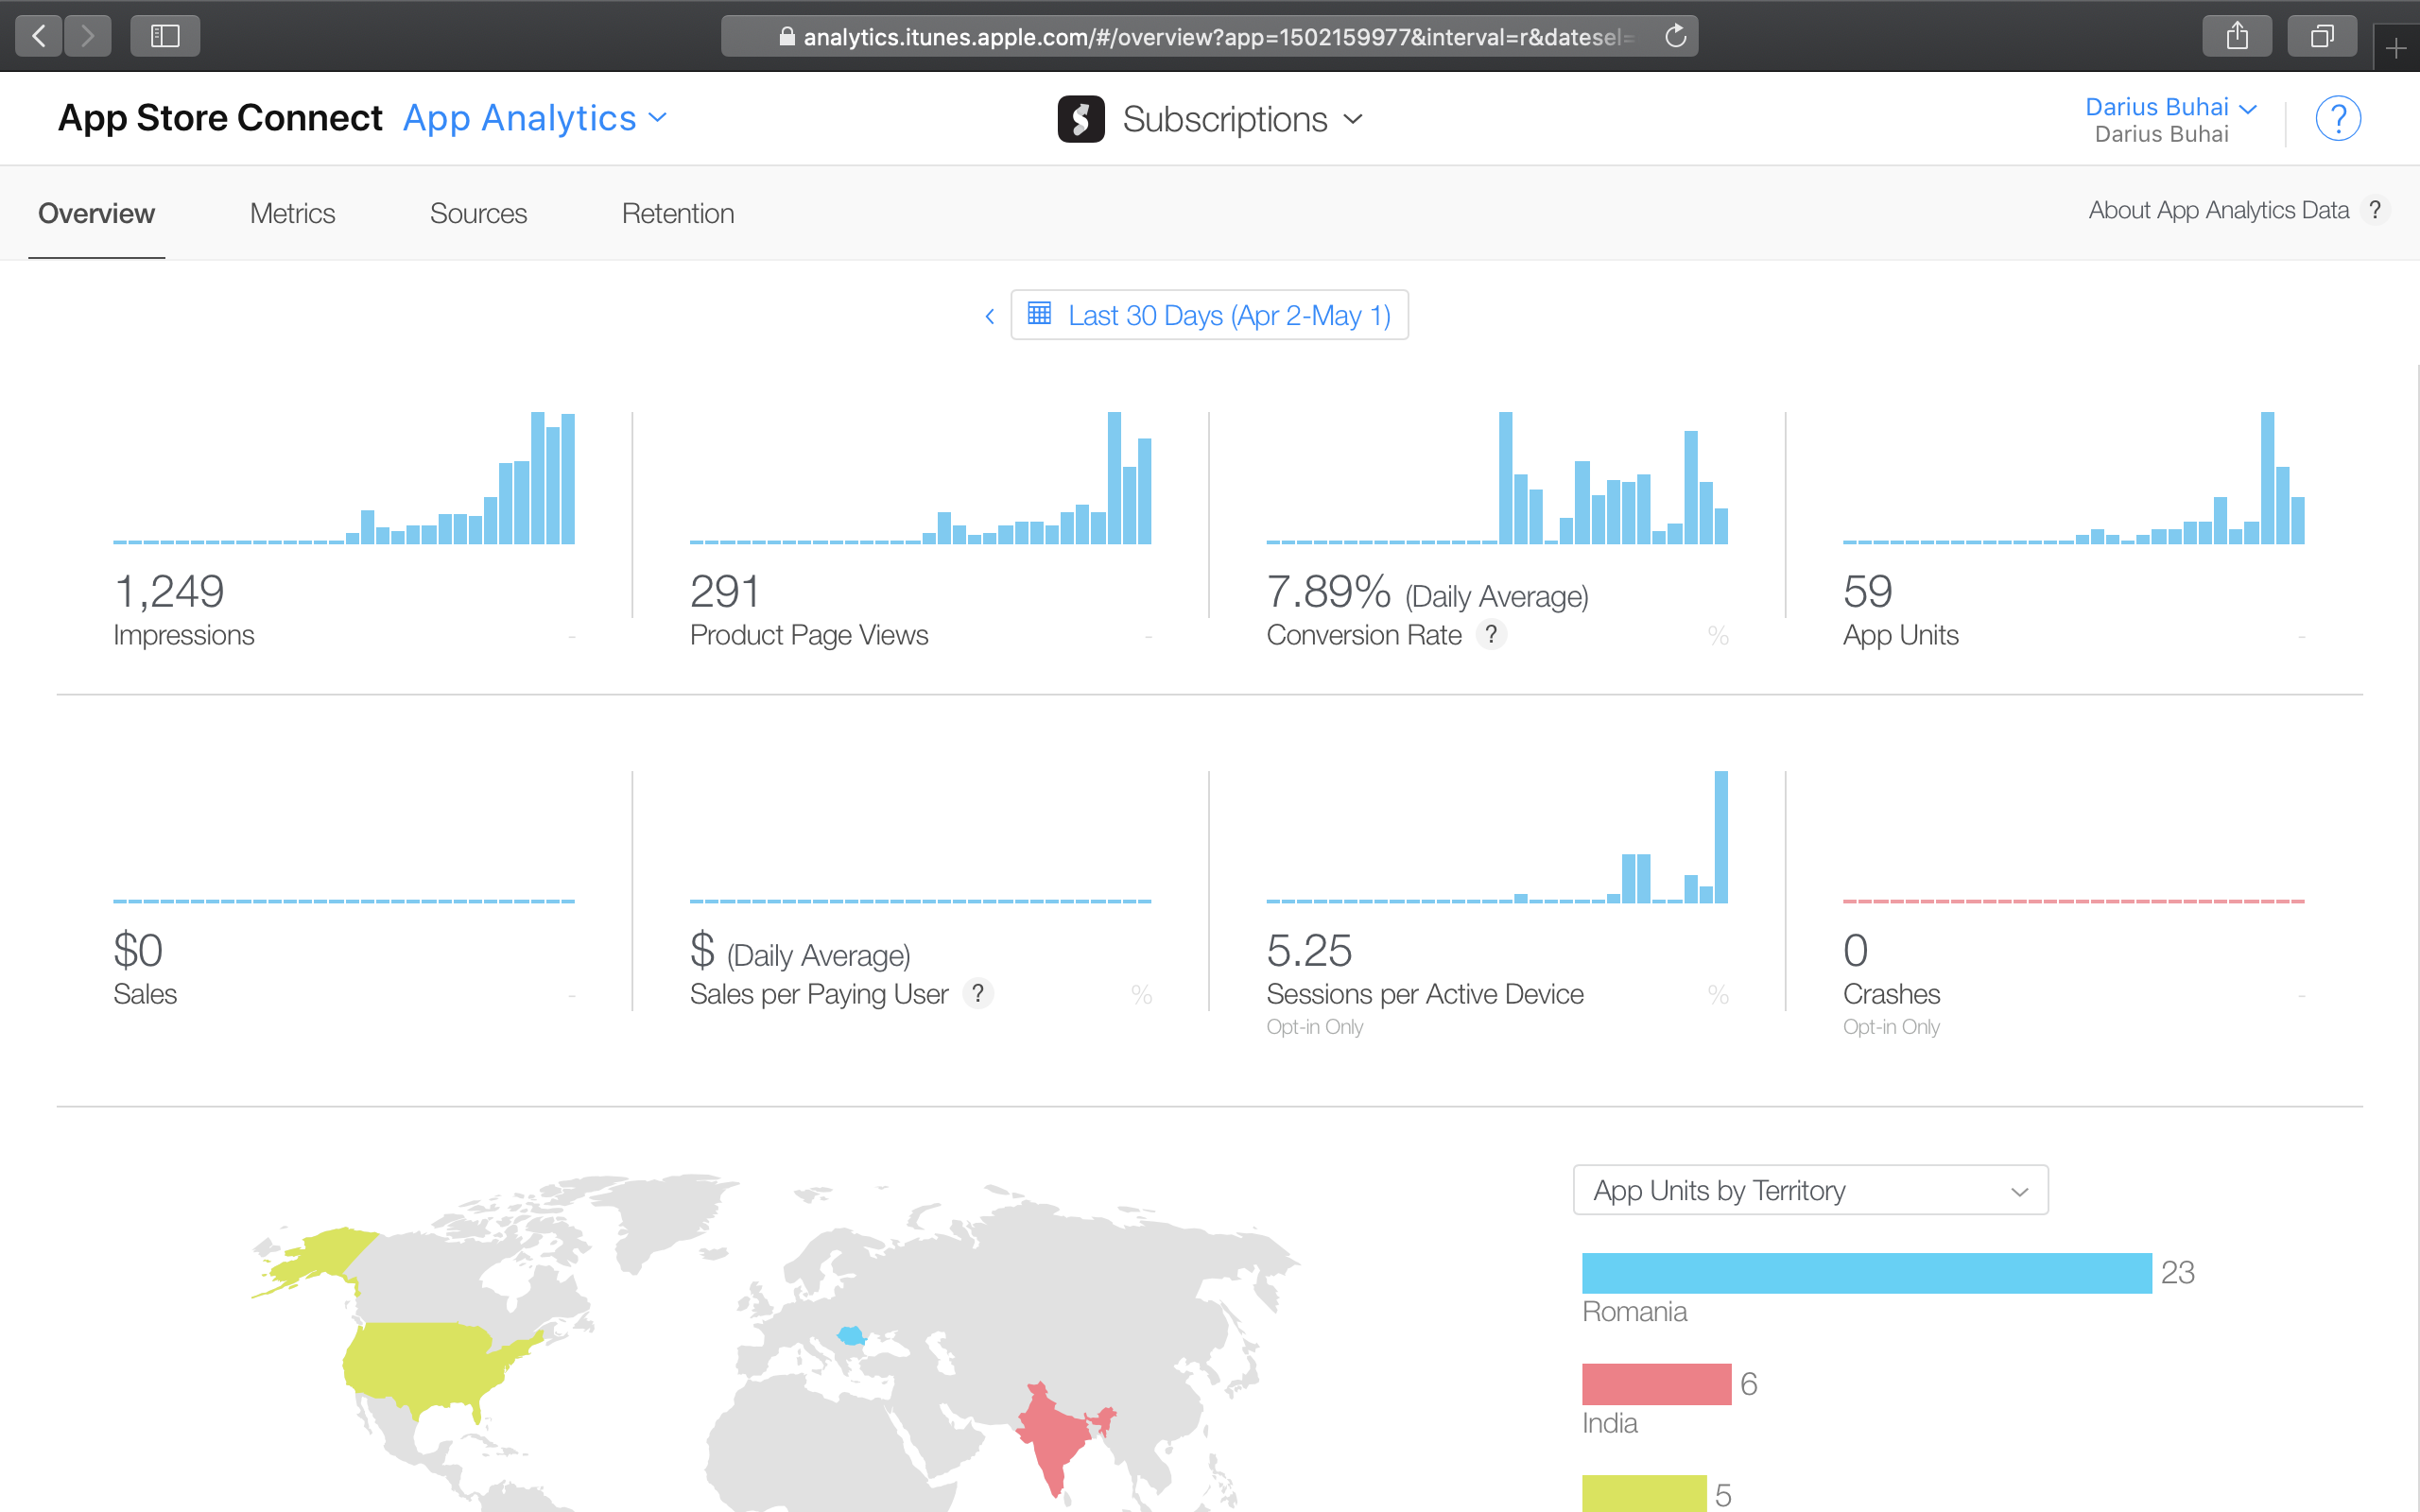Click the Subscriptions app icon
This screenshot has width=2420, height=1512.
1081,119
